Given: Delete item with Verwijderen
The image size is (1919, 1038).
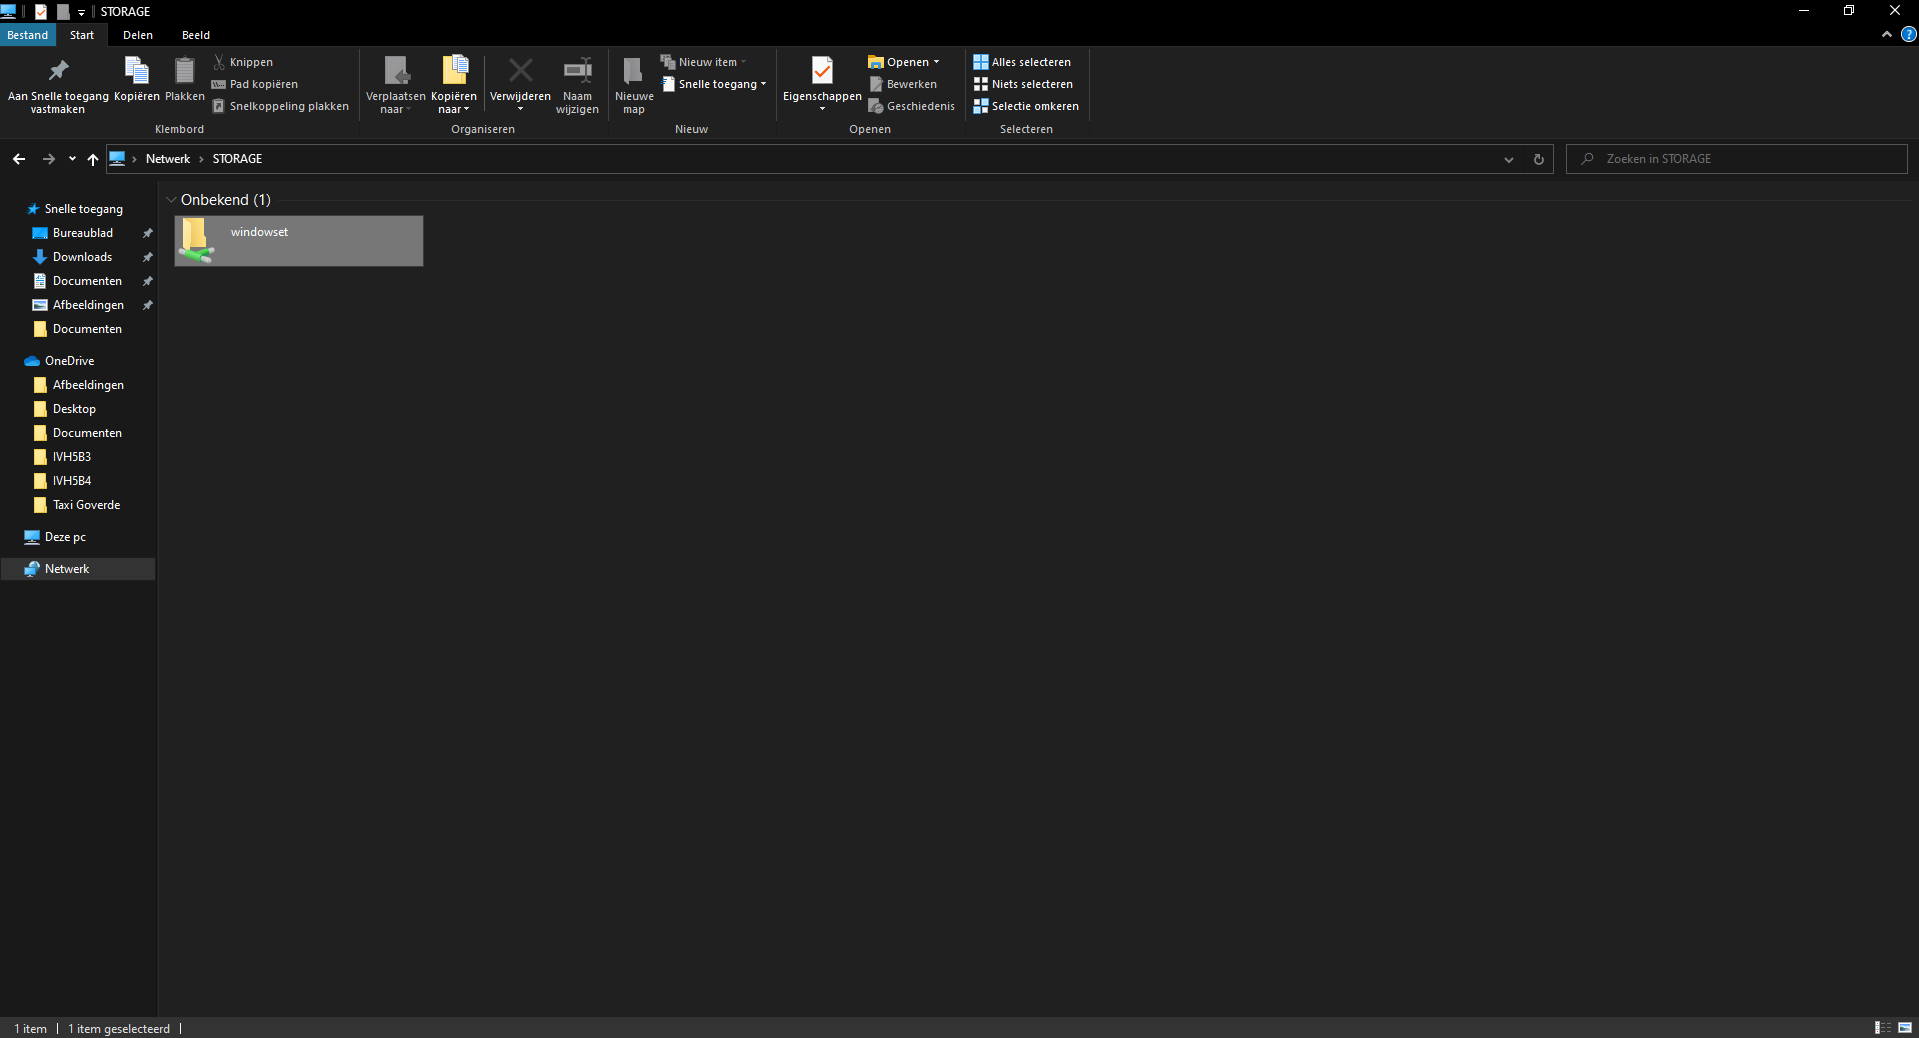Looking at the screenshot, I should 520,85.
